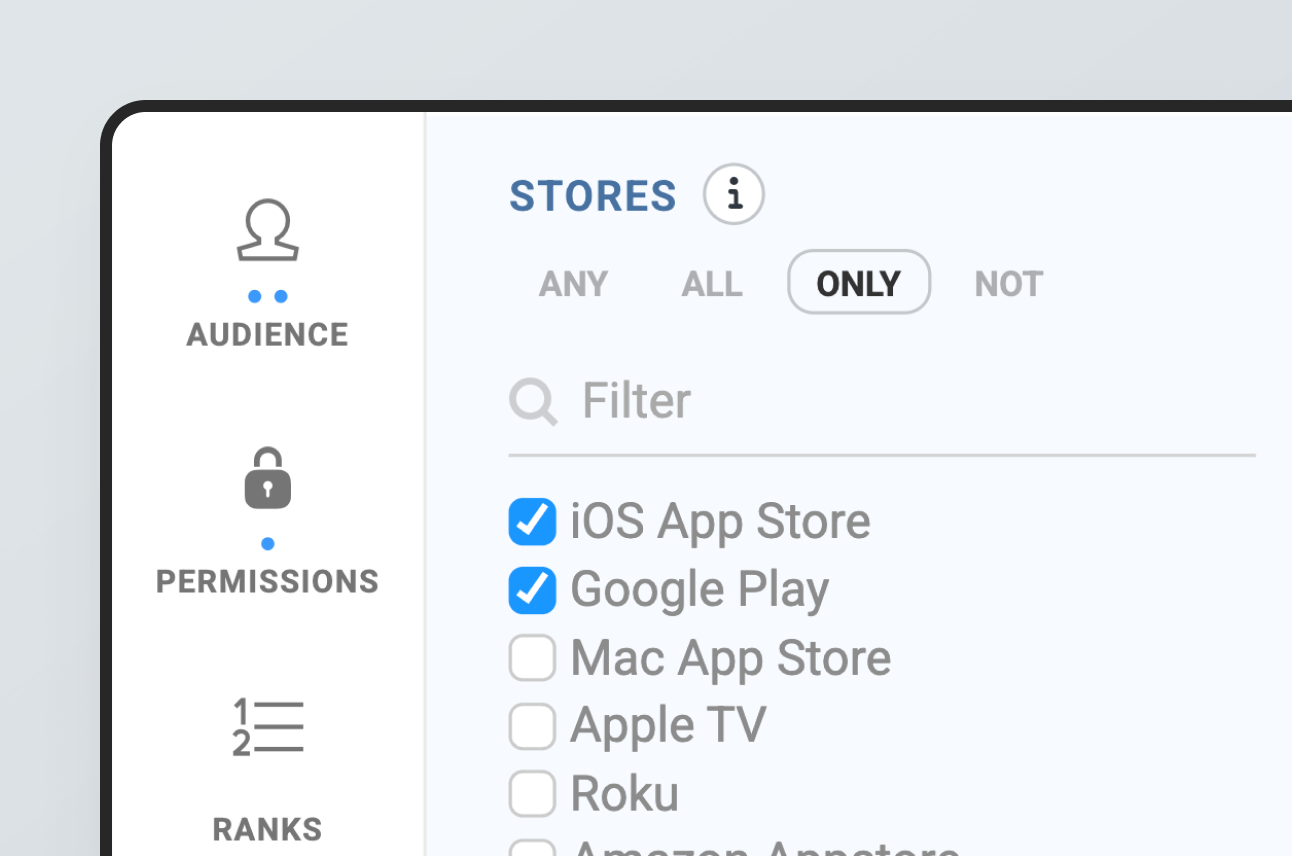Screen dimensions: 1292x856
Task: Enable the Mac App Store checkbox
Action: click(532, 657)
